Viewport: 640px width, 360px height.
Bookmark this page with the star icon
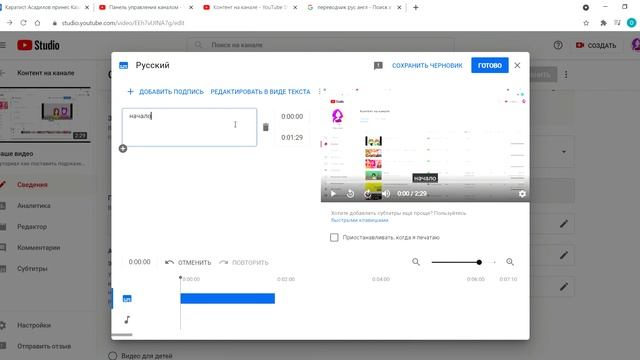pyautogui.click(x=586, y=23)
